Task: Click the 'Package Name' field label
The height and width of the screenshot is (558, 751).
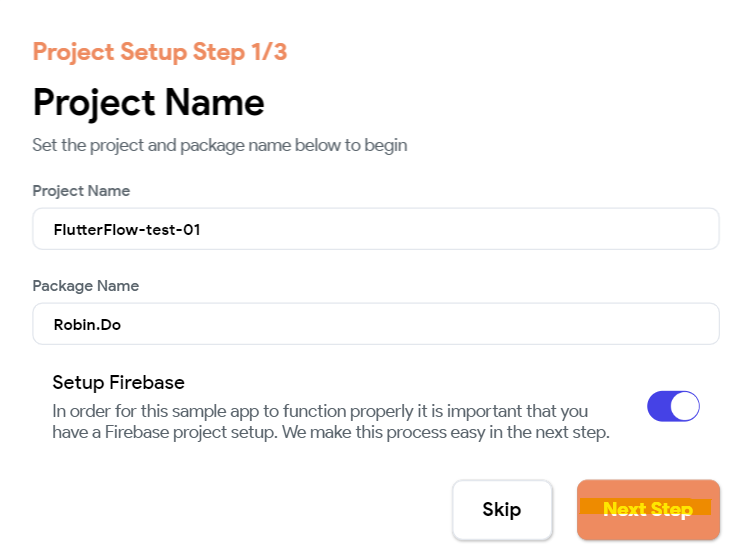Action: pos(85,286)
